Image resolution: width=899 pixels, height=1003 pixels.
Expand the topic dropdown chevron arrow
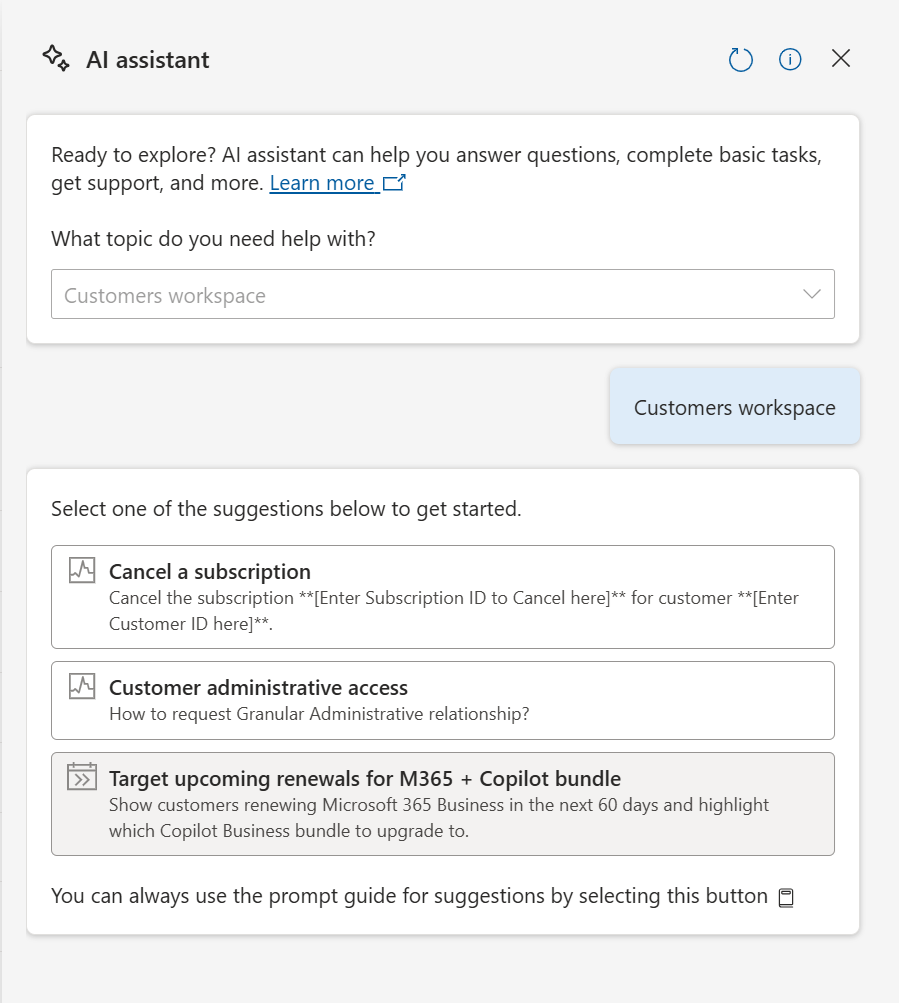[811, 294]
